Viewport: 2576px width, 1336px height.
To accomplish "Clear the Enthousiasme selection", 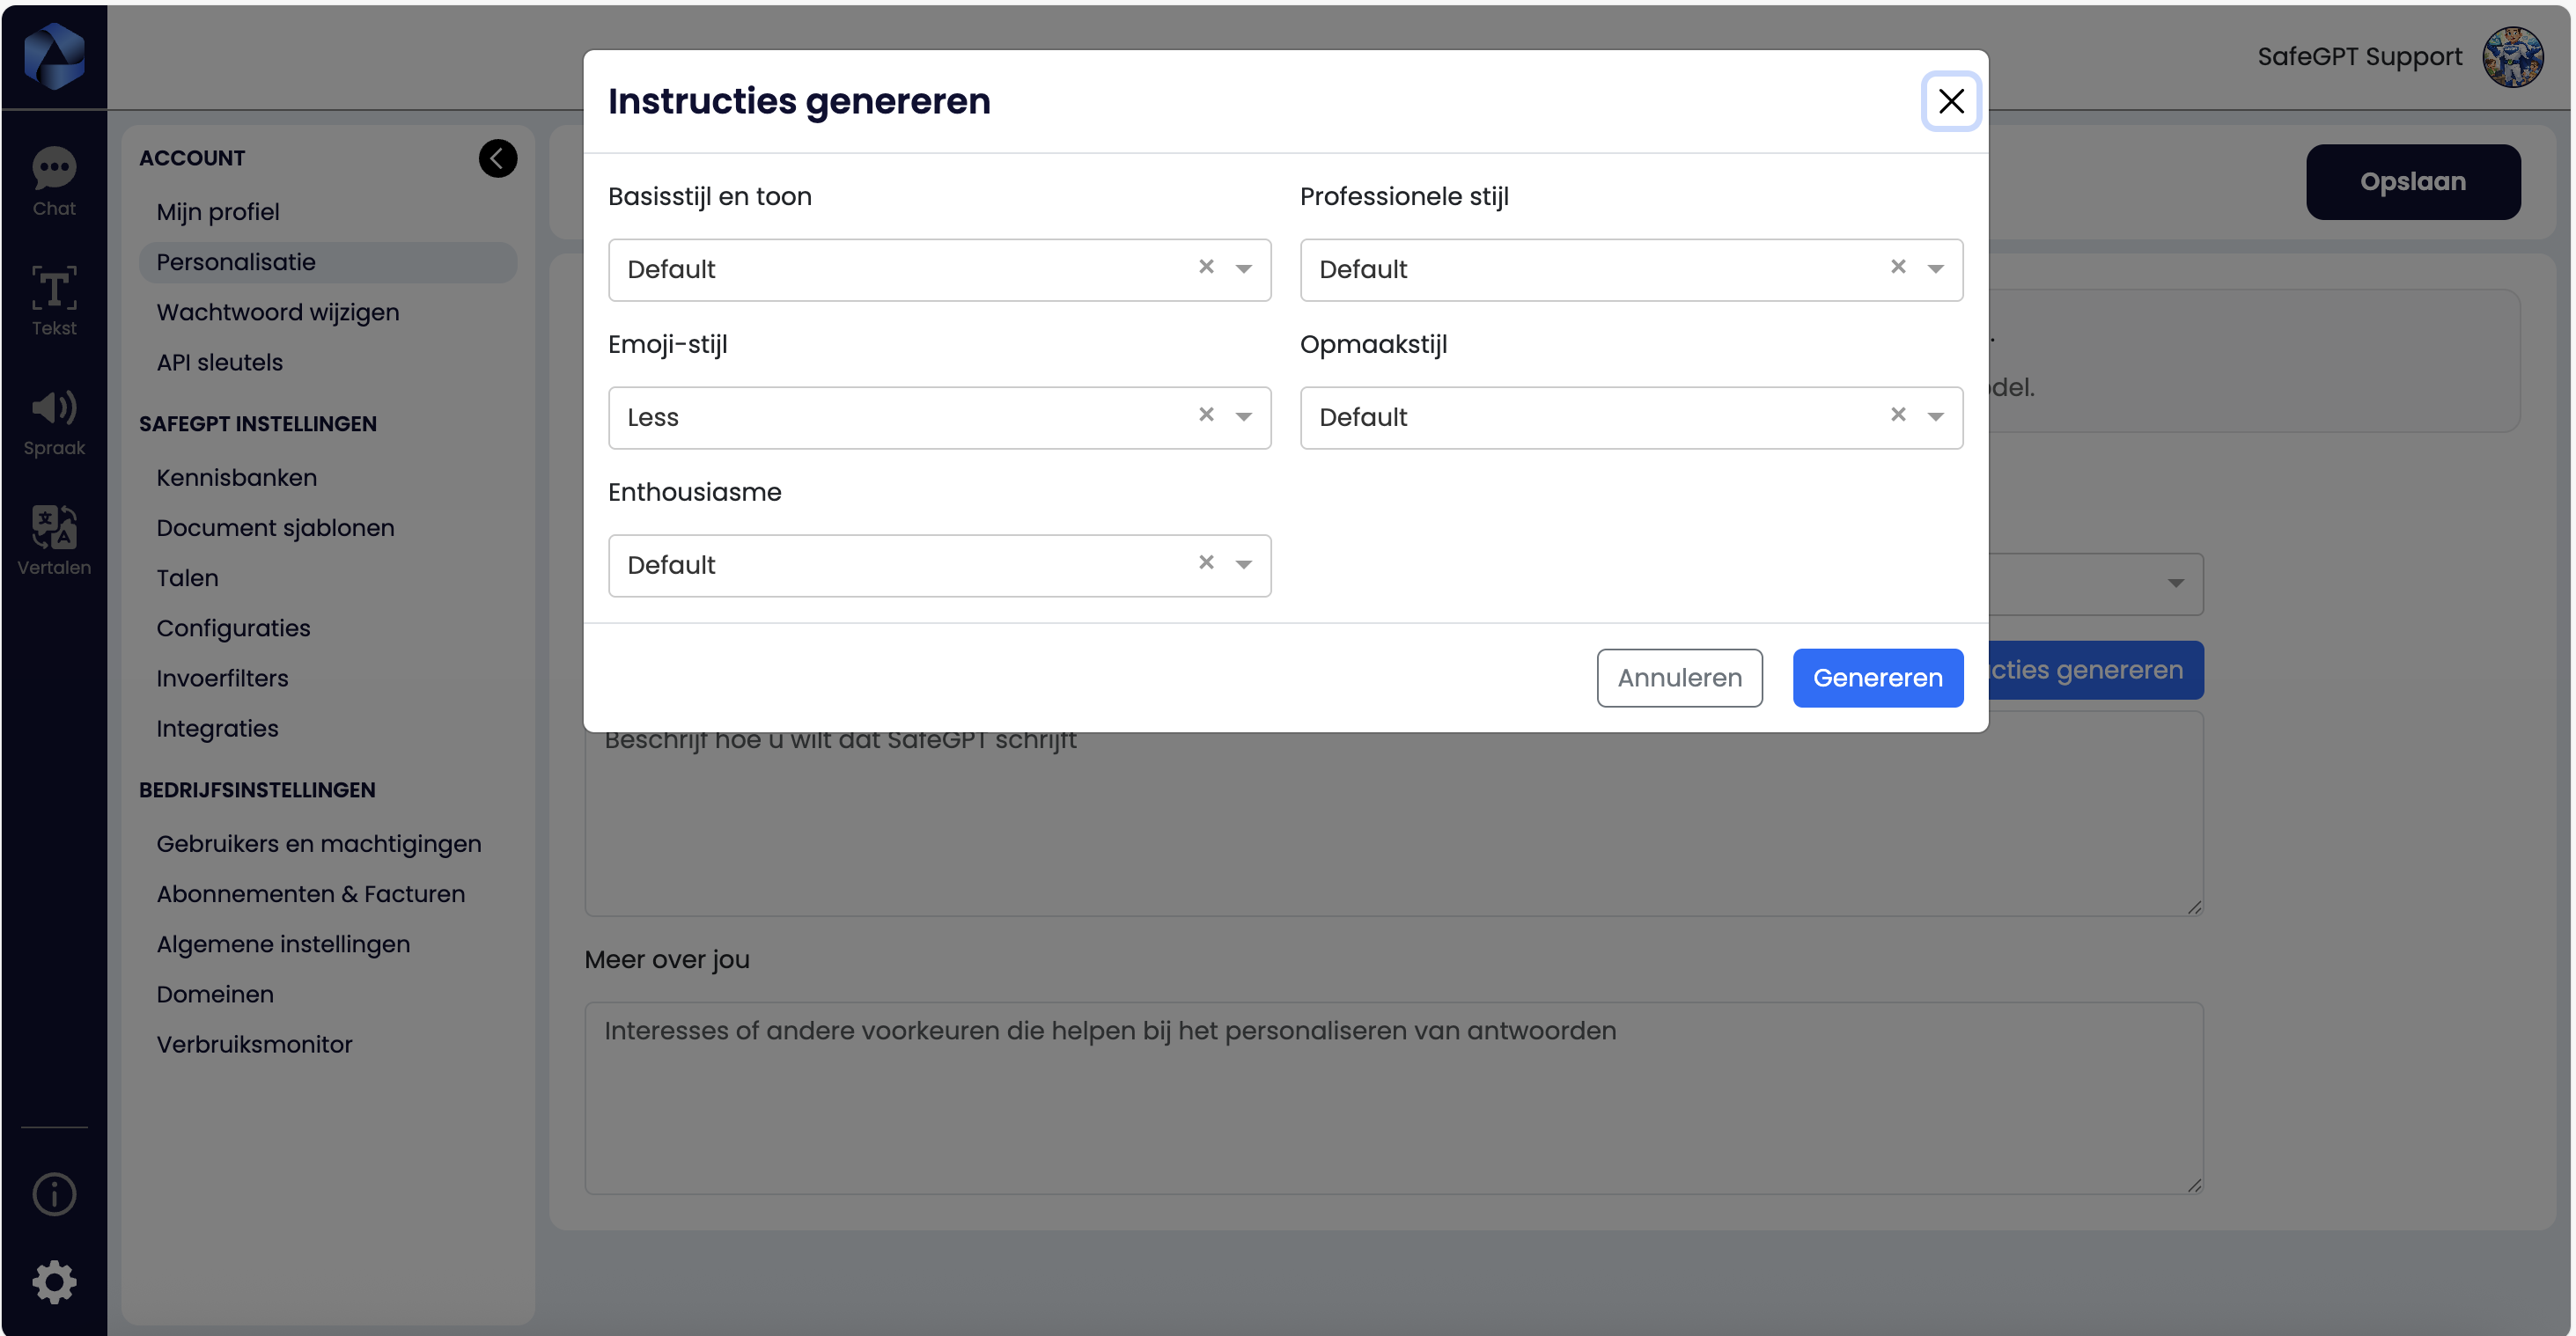I will pos(1206,562).
